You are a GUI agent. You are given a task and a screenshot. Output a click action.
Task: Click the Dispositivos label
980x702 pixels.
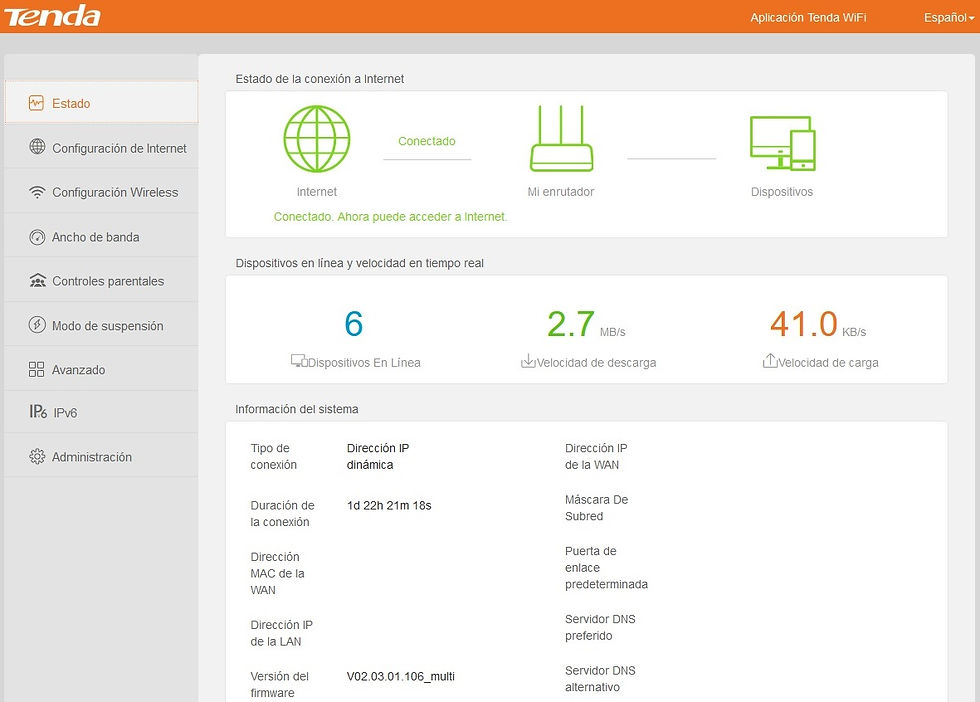[x=782, y=192]
